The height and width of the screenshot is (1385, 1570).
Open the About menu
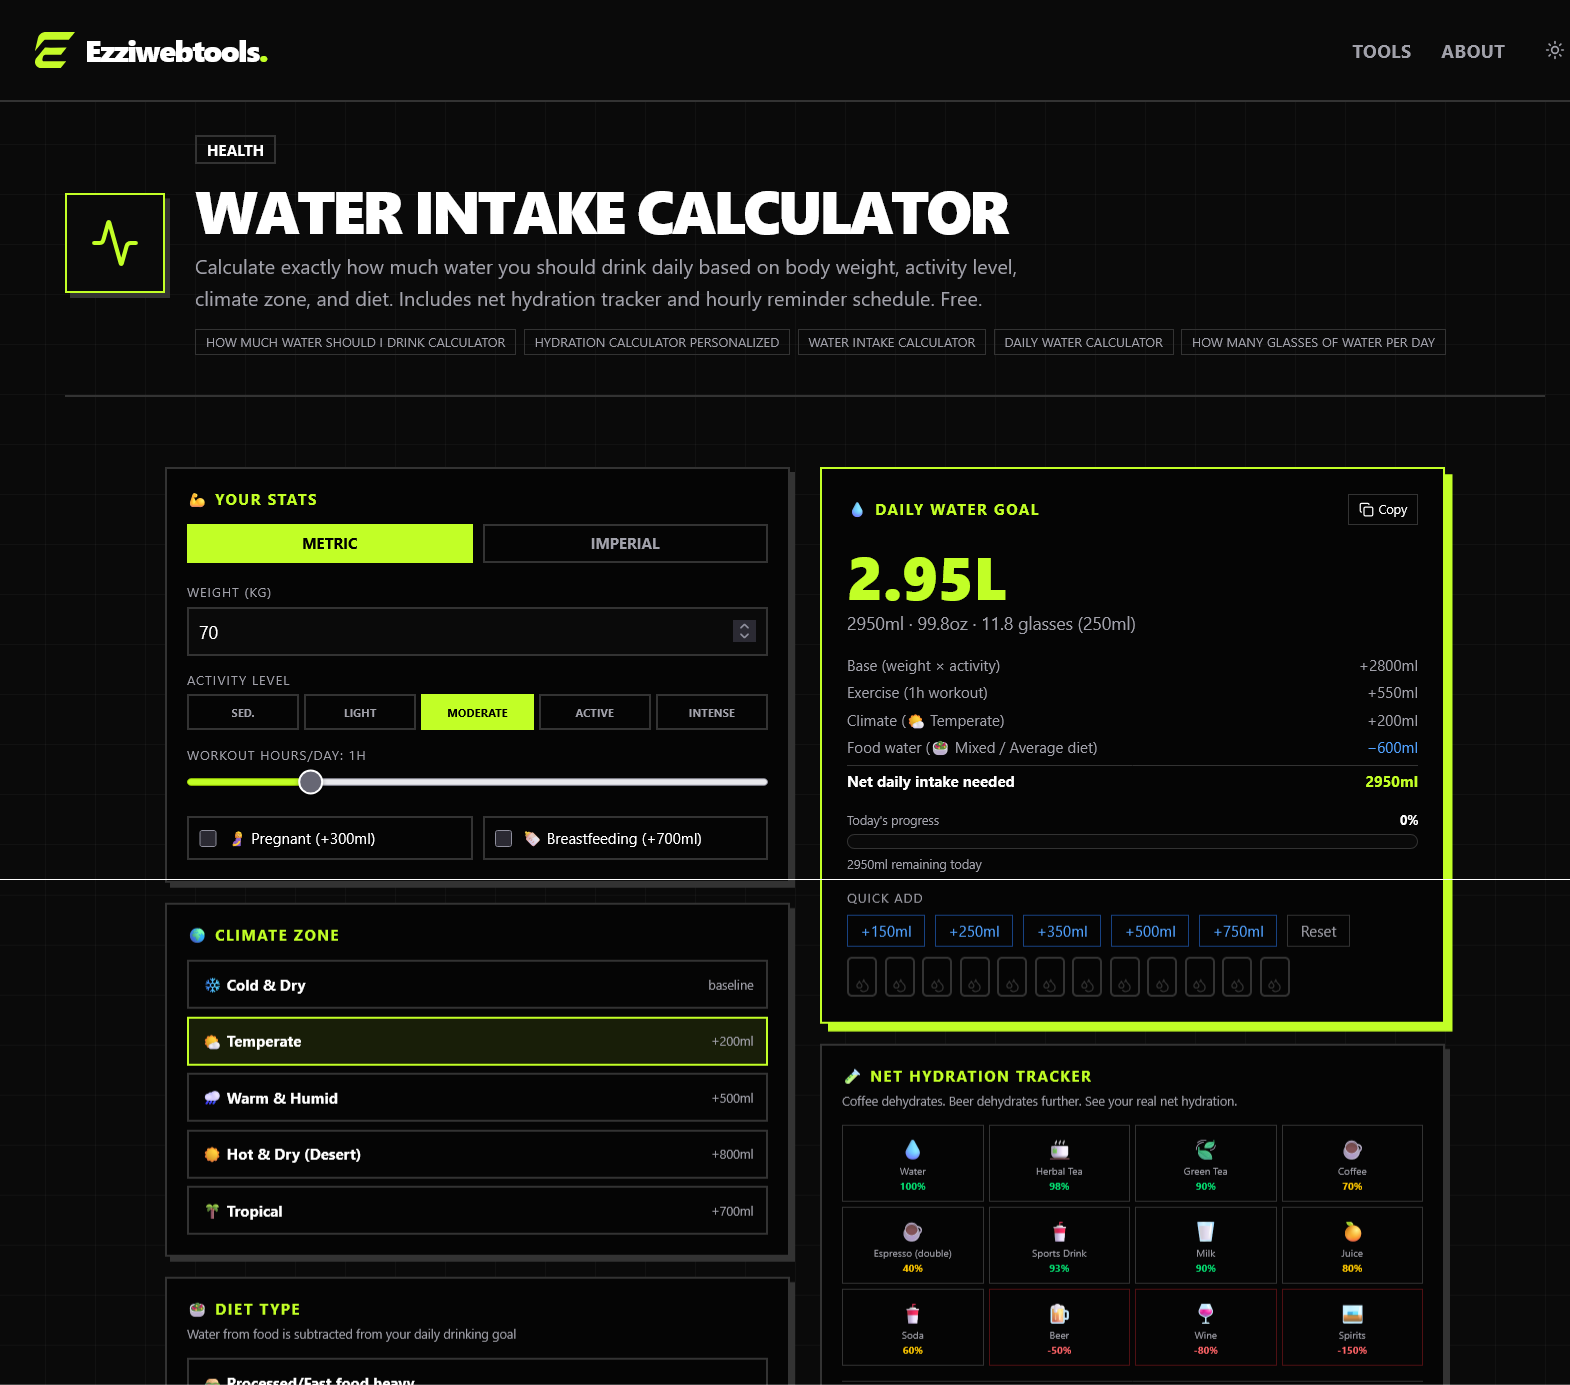1472,51
